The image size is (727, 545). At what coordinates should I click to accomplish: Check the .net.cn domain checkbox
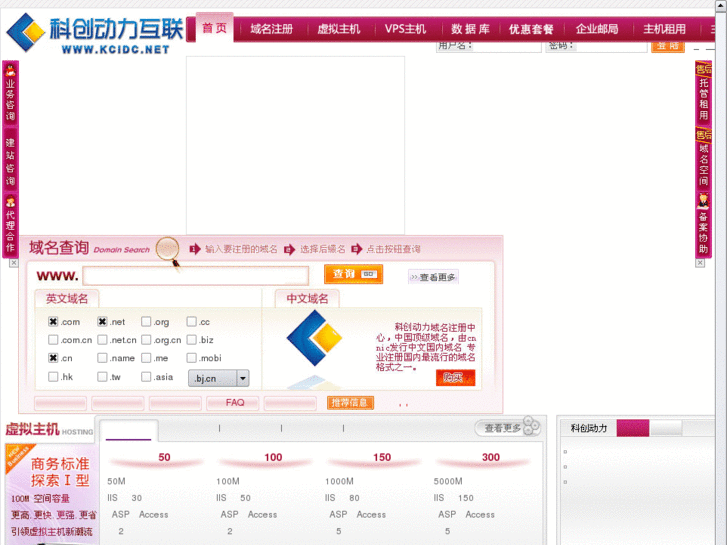point(102,340)
